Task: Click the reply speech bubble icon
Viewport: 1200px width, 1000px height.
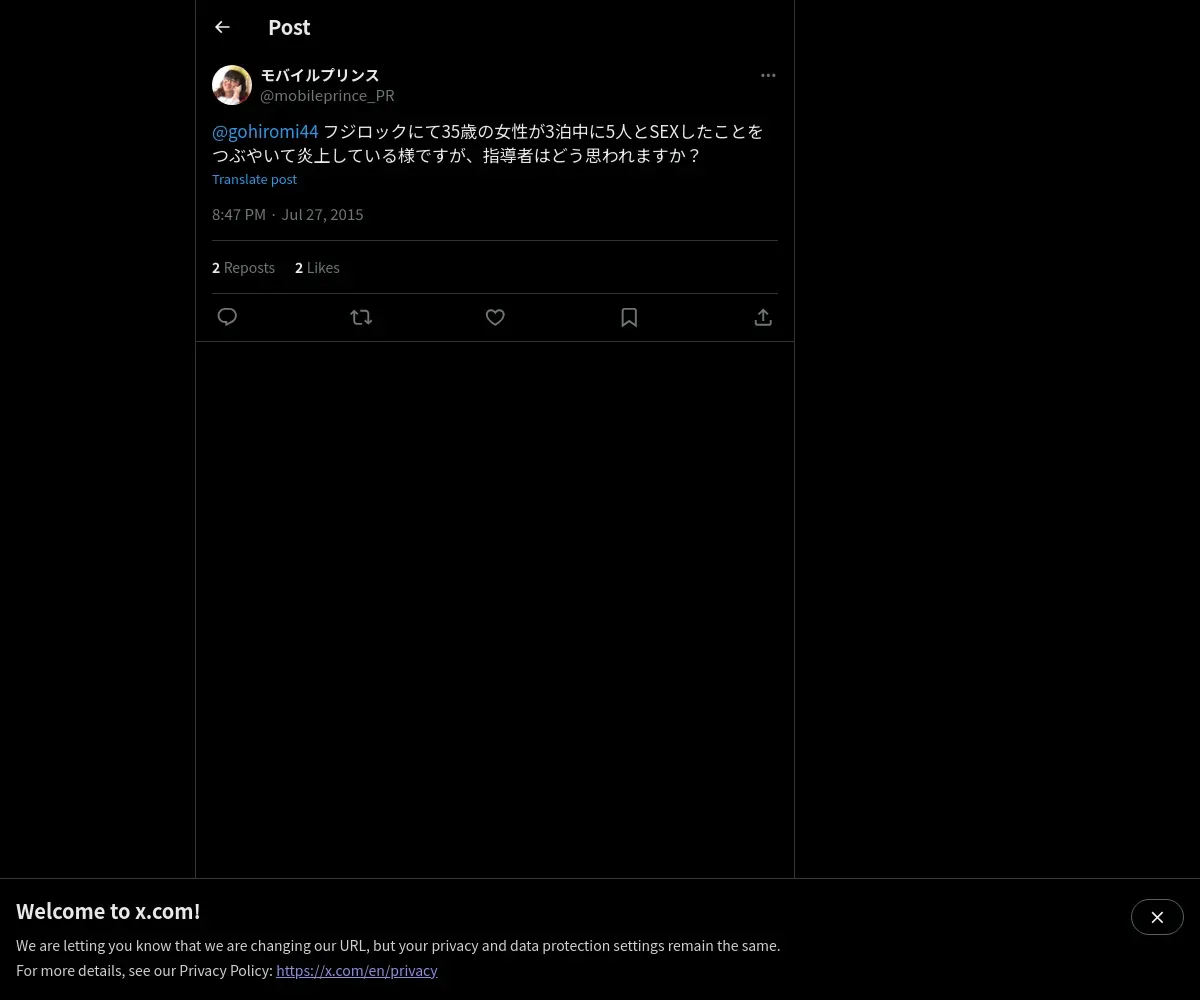Action: (227, 317)
